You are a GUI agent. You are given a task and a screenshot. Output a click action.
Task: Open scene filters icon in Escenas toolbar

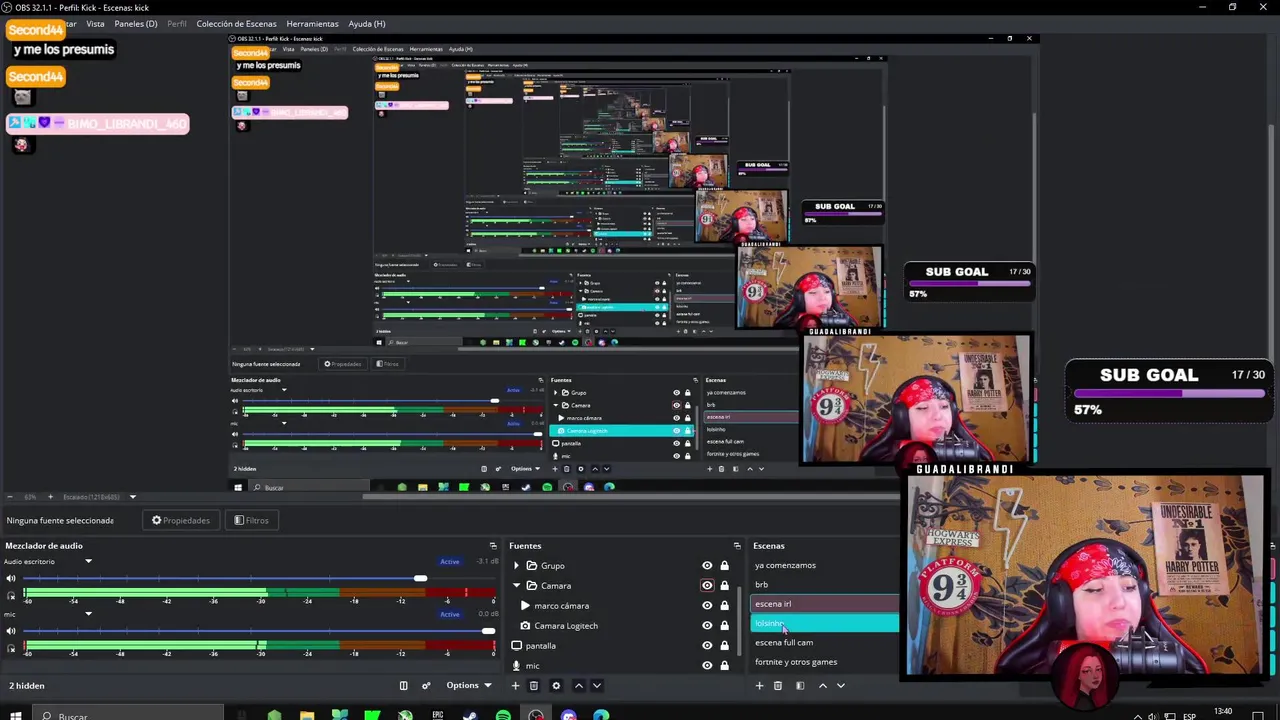click(x=800, y=686)
